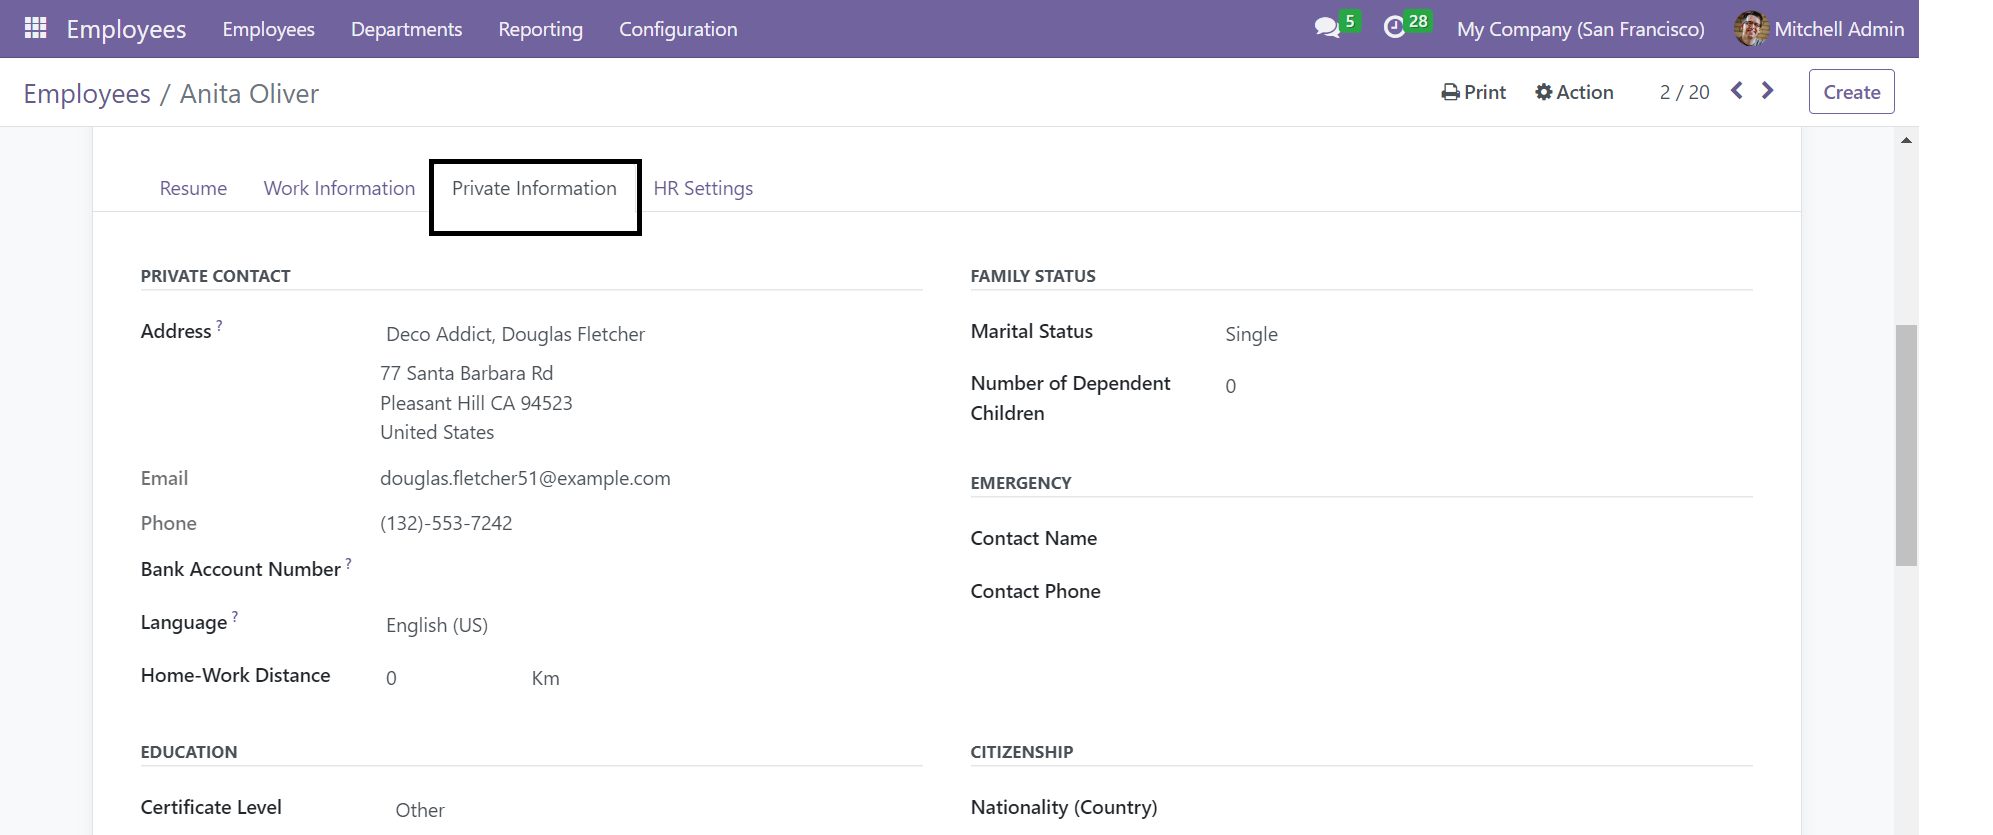
Task: Open the conversations chat icon
Action: (1327, 28)
